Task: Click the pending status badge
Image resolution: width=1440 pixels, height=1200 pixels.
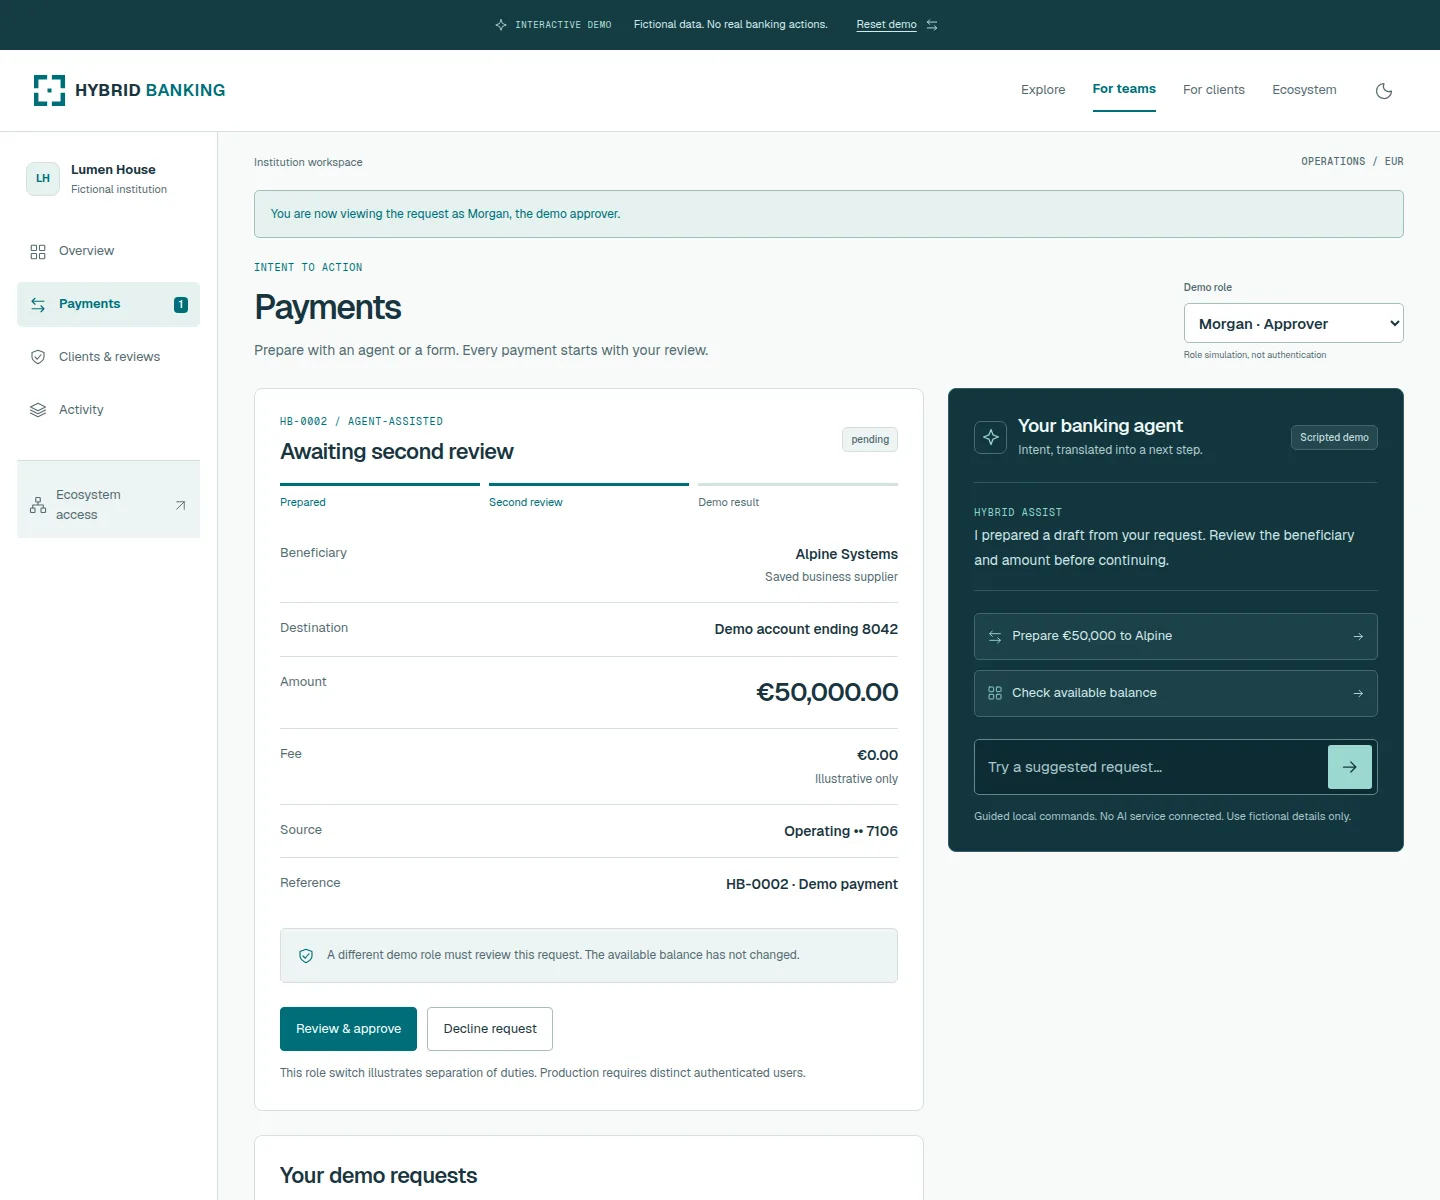Action: [x=870, y=440]
